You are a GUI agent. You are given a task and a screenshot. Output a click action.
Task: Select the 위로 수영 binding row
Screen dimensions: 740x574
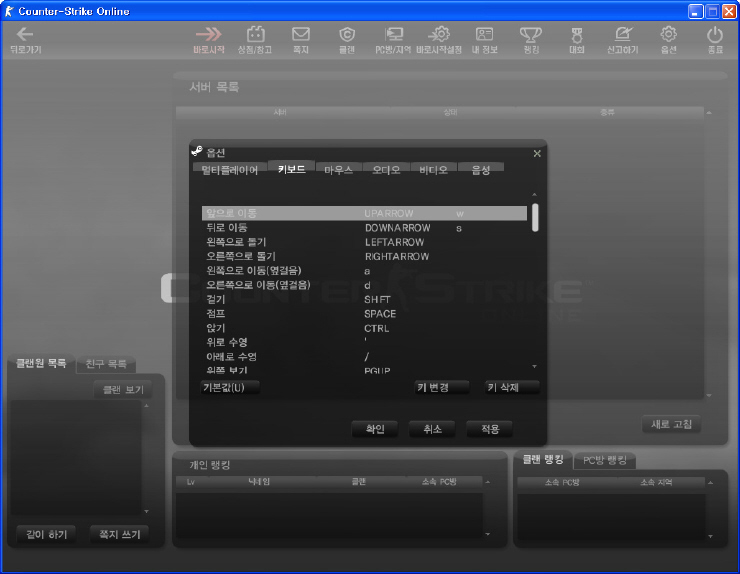click(x=364, y=342)
